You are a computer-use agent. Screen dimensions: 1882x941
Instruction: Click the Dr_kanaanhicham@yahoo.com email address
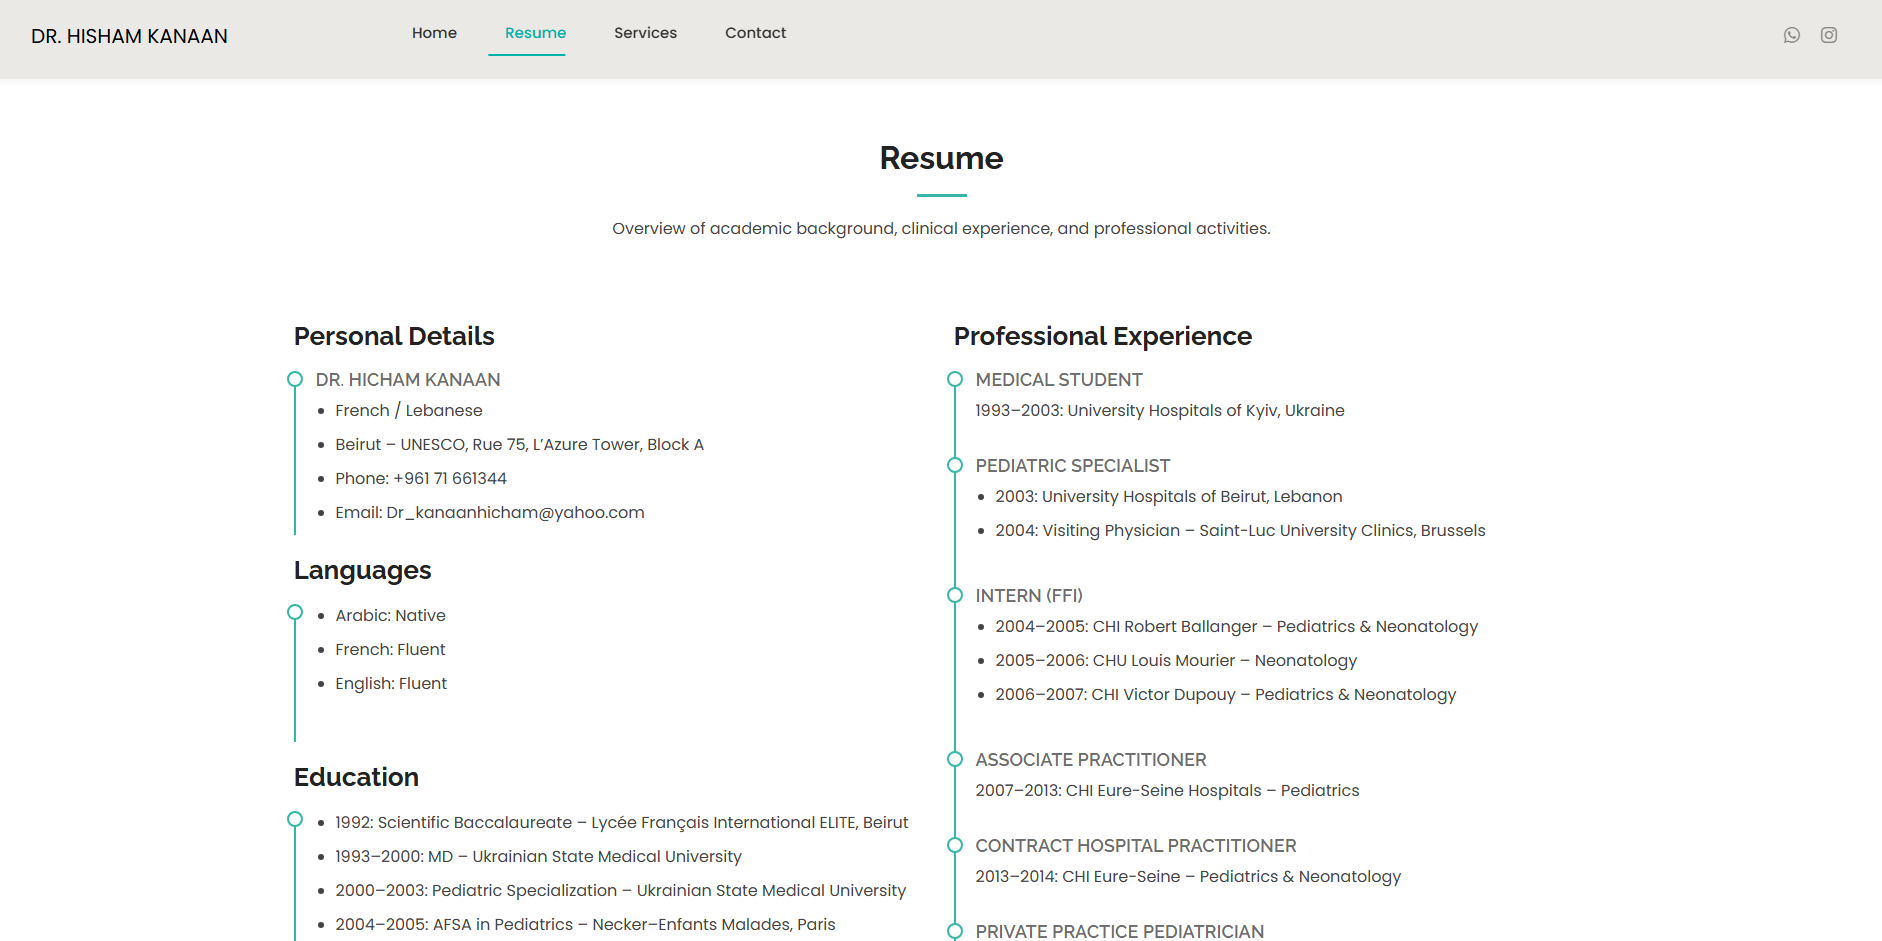(x=515, y=512)
